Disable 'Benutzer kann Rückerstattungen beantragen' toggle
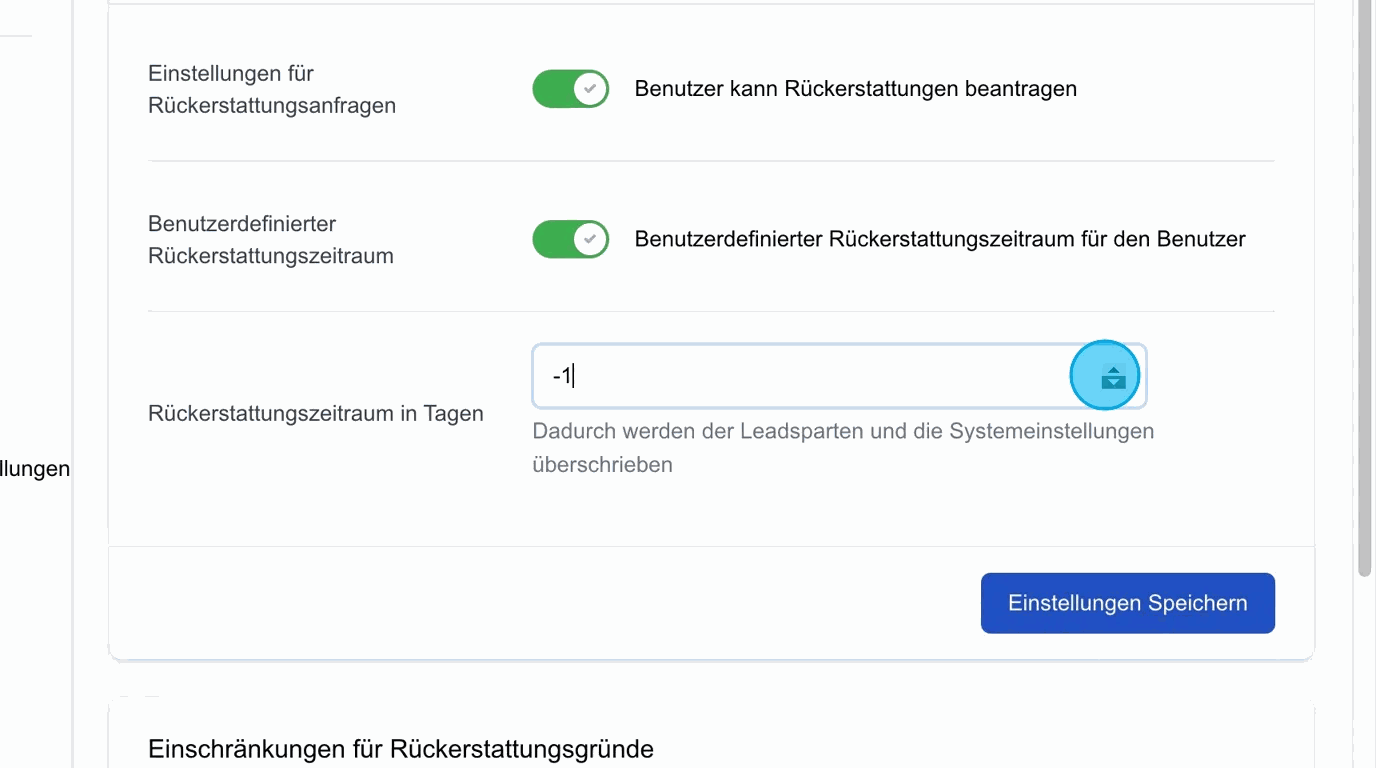 tap(570, 89)
